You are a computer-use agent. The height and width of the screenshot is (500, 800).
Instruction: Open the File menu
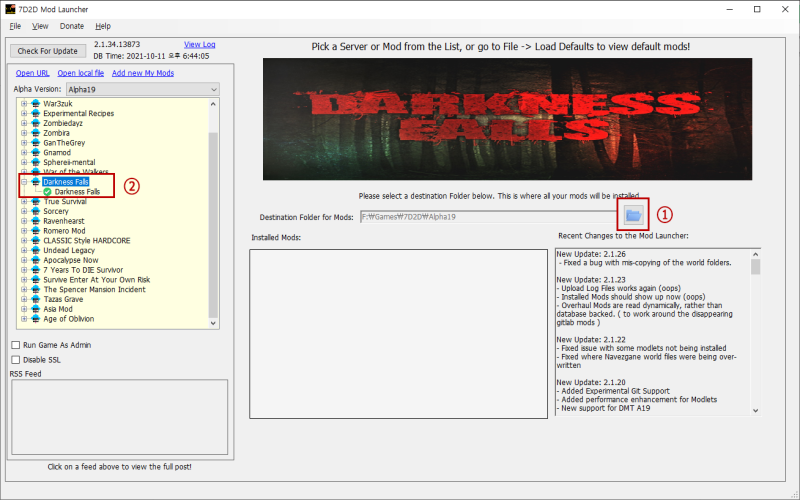(15, 26)
